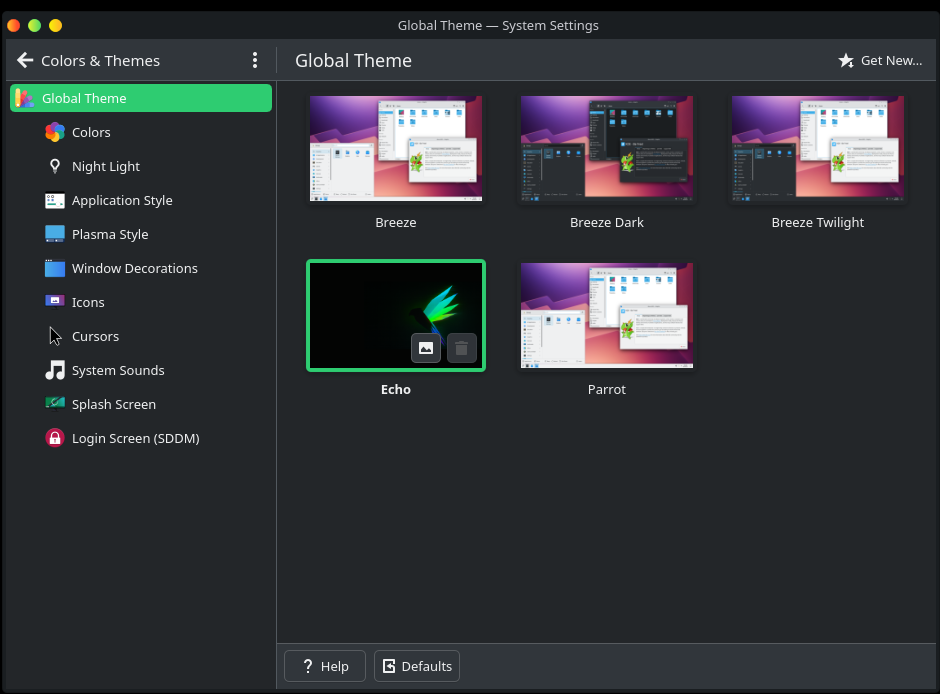Click the Login Screen (SDDM) lock icon
This screenshot has width=940, height=694.
click(55, 438)
